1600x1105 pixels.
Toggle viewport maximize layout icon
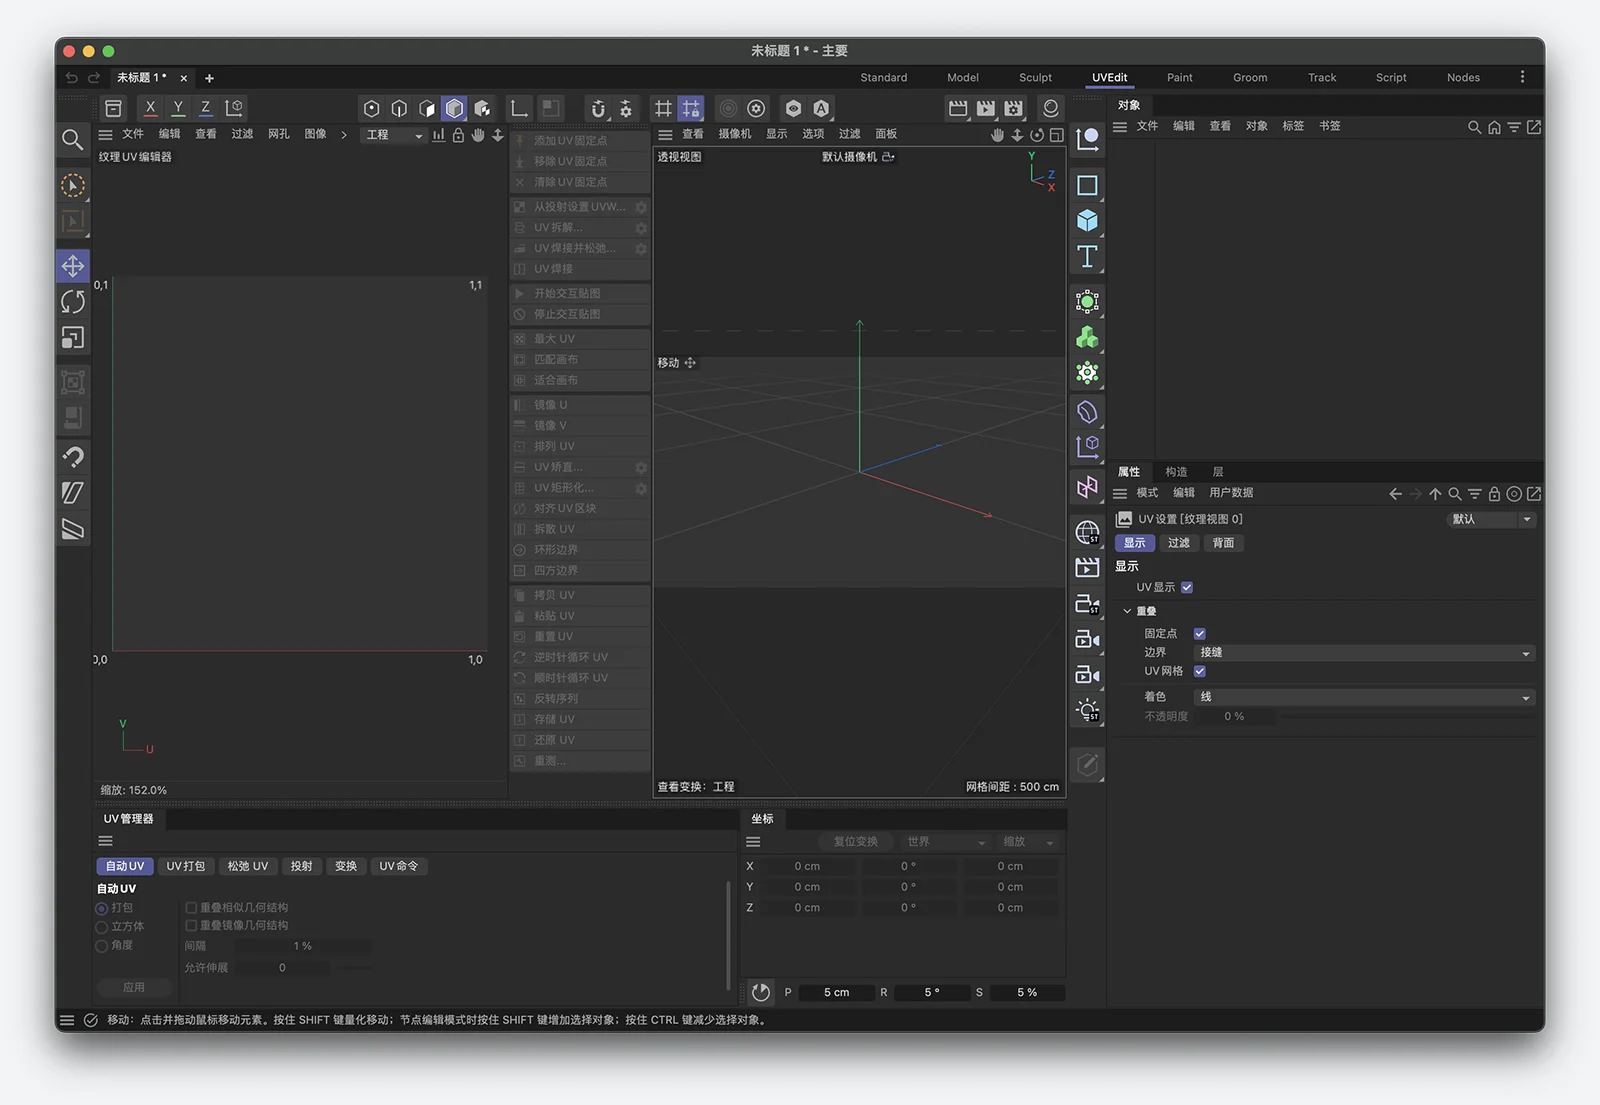click(x=1056, y=135)
